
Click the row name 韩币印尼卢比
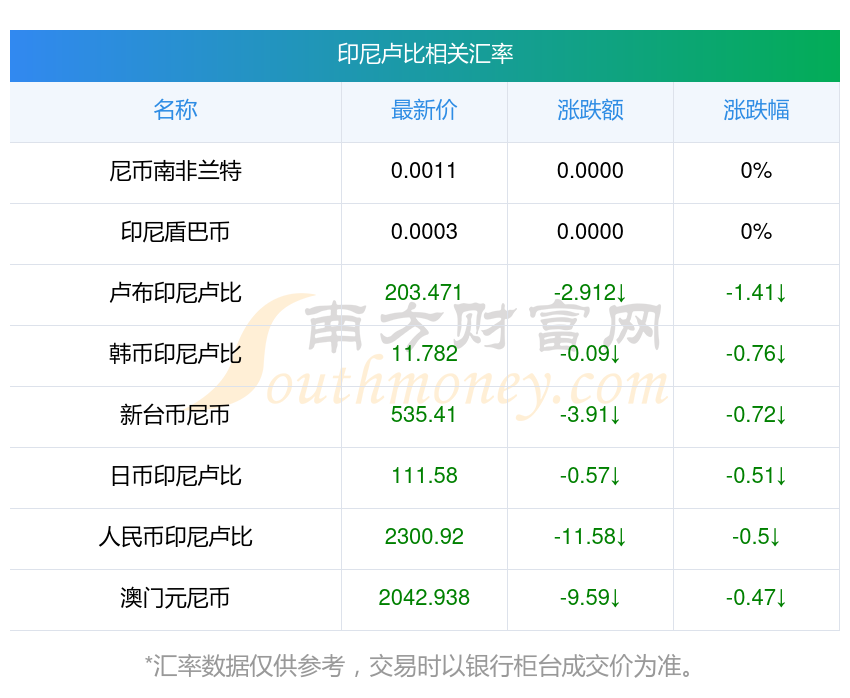tap(175, 354)
